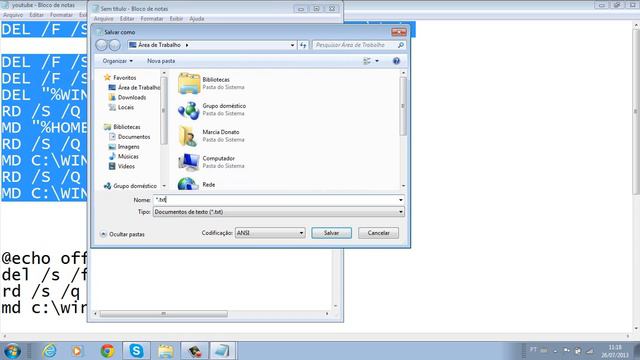Image resolution: width=640 pixels, height=360 pixels.
Task: Switch to Notepad taskbar button
Action: pyautogui.click(x=222, y=351)
